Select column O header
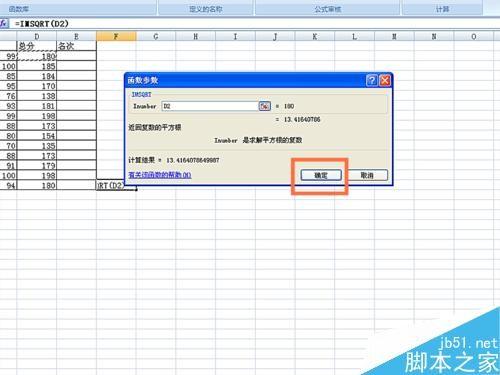Screen dimensions: 500x375 [x=474, y=36]
